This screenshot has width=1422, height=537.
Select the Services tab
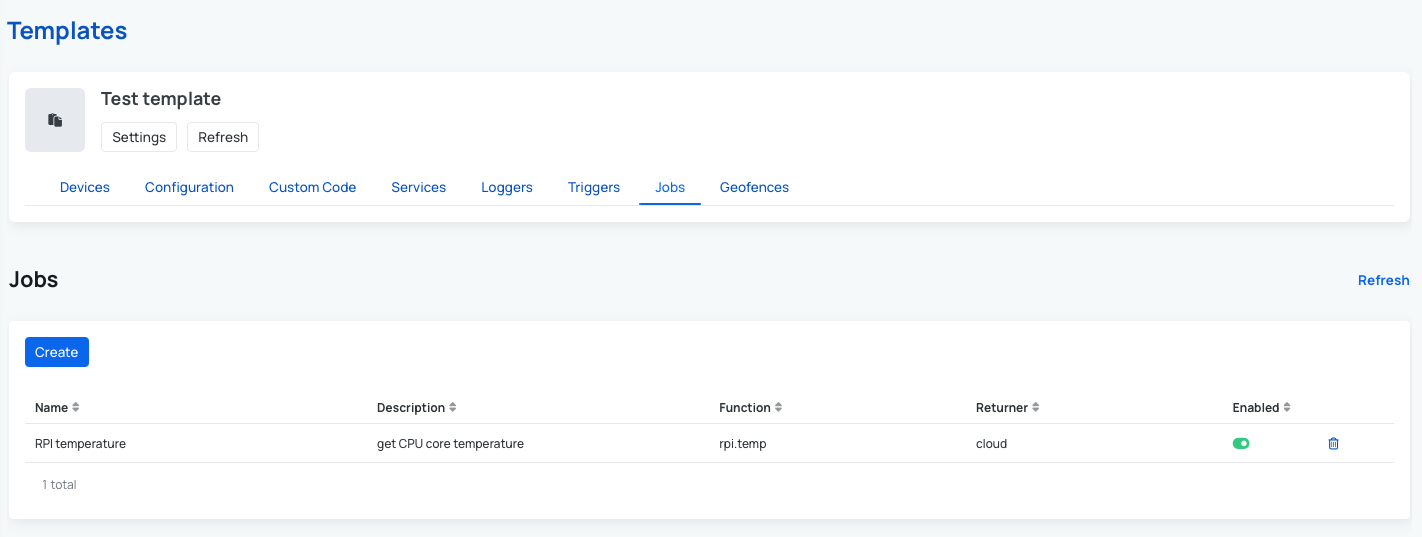[x=418, y=187]
